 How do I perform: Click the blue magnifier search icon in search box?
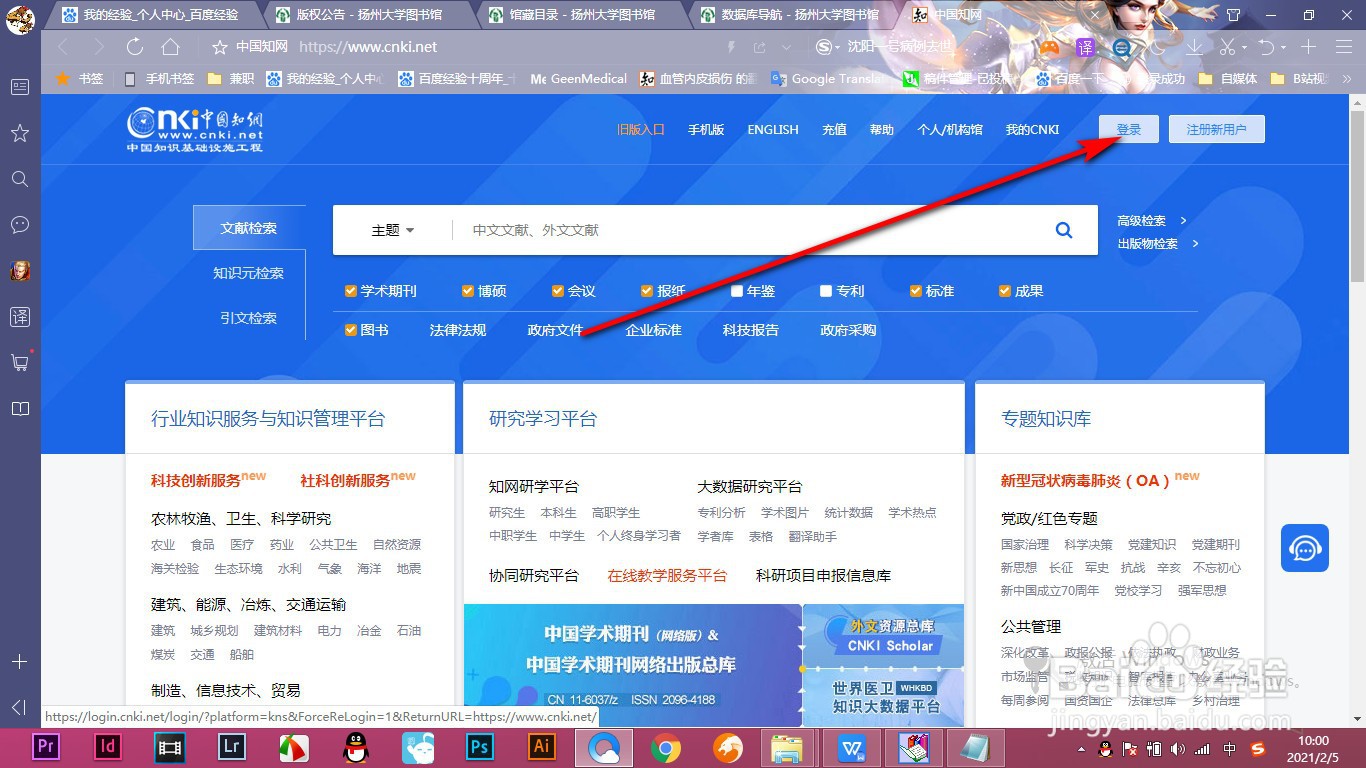(x=1064, y=230)
